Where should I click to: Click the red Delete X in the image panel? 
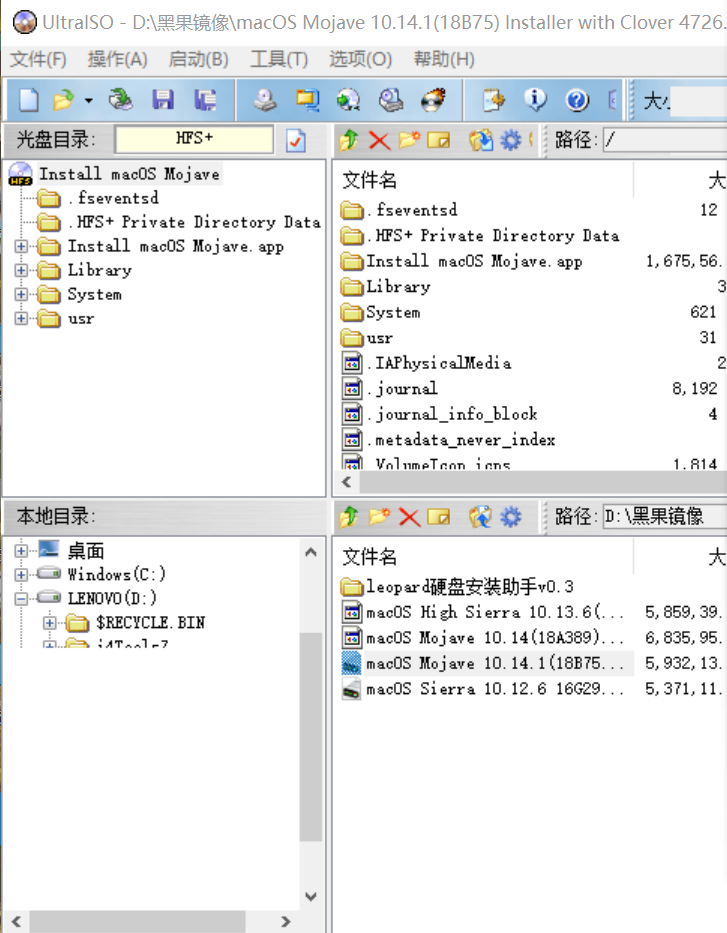379,141
